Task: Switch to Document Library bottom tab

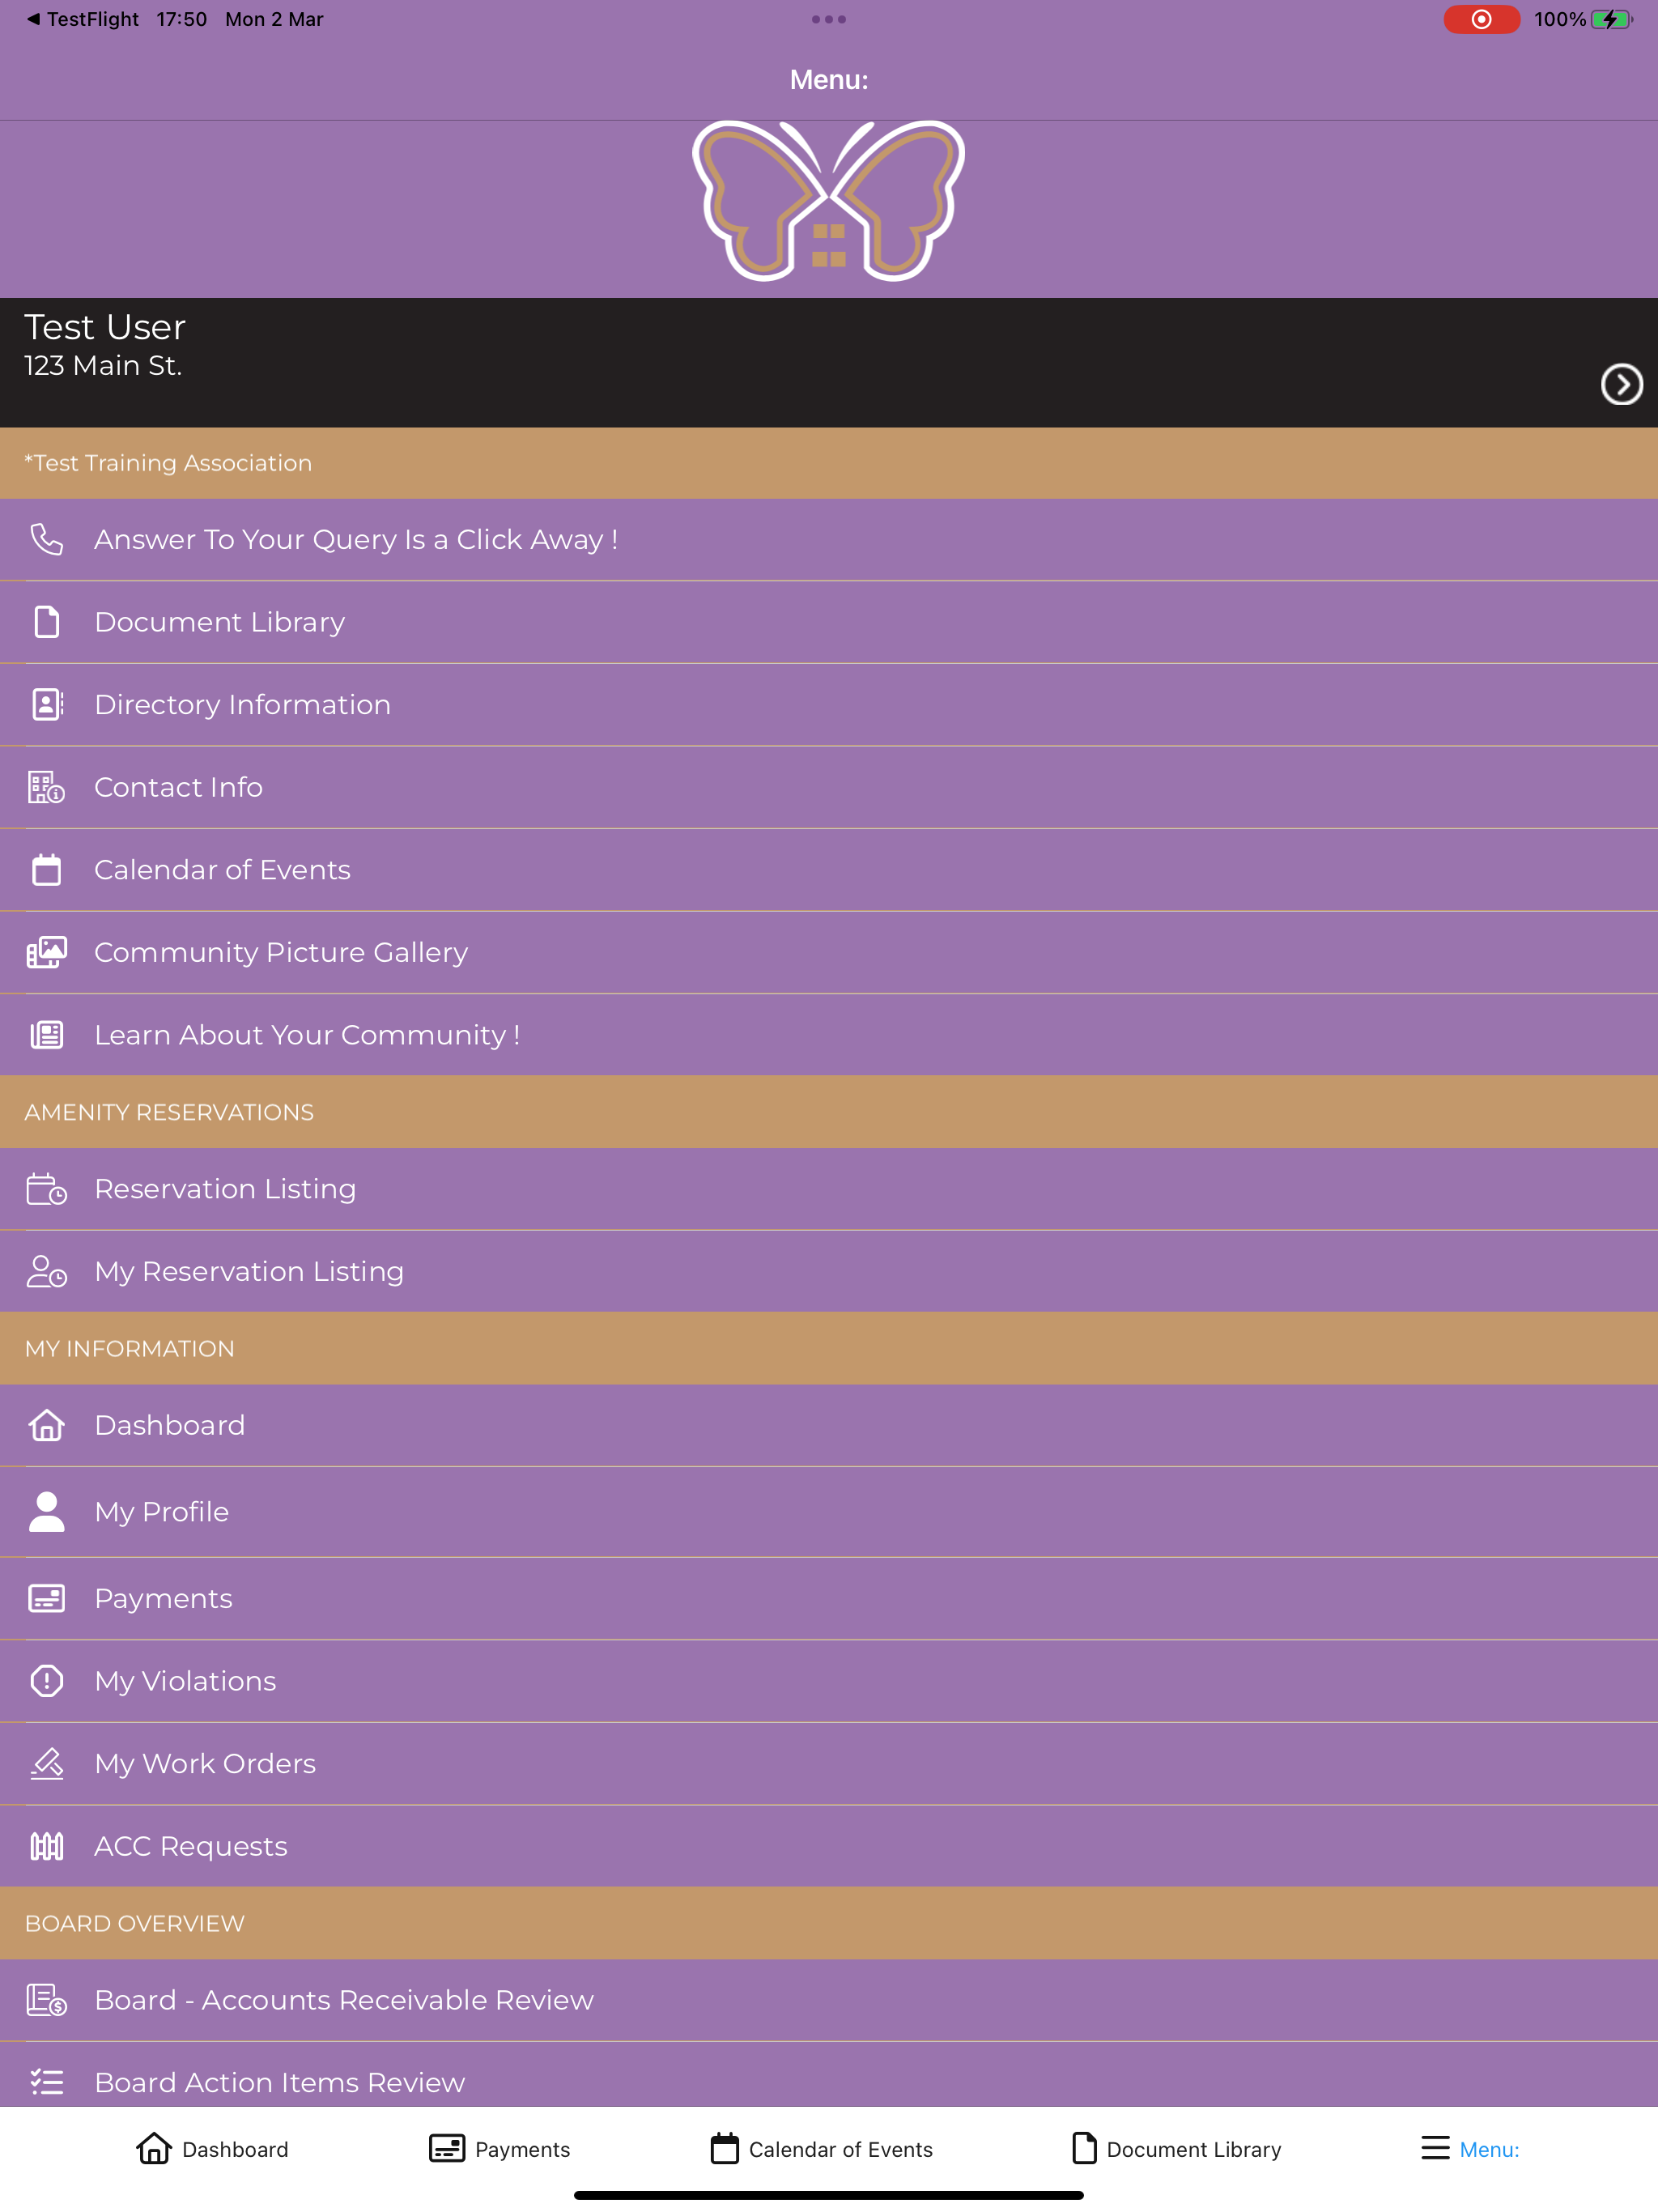Action: [x=1176, y=2149]
